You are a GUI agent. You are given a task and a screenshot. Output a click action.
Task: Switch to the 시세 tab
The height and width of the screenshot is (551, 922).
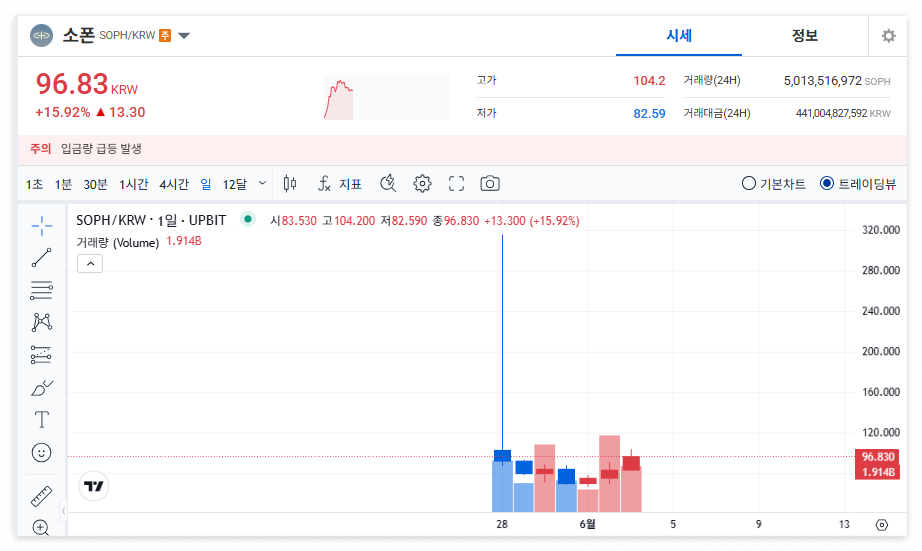(x=679, y=36)
